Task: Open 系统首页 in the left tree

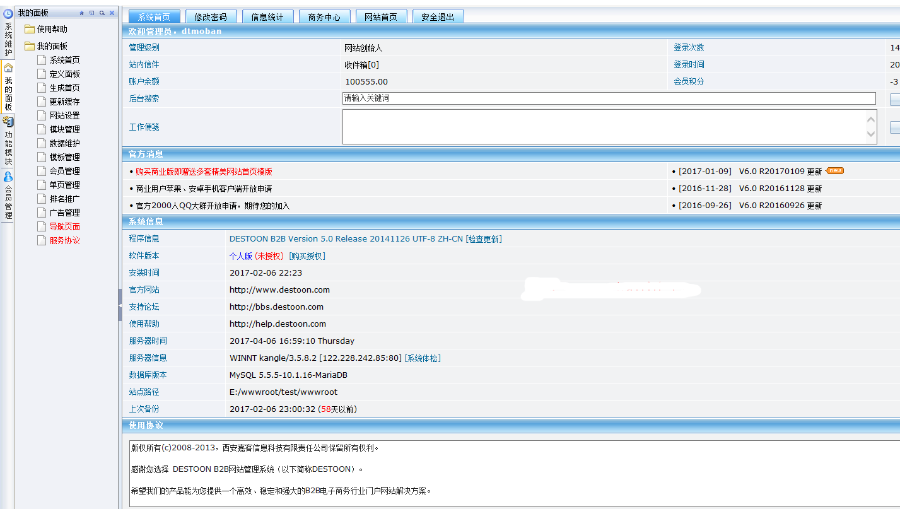Action: [x=64, y=60]
